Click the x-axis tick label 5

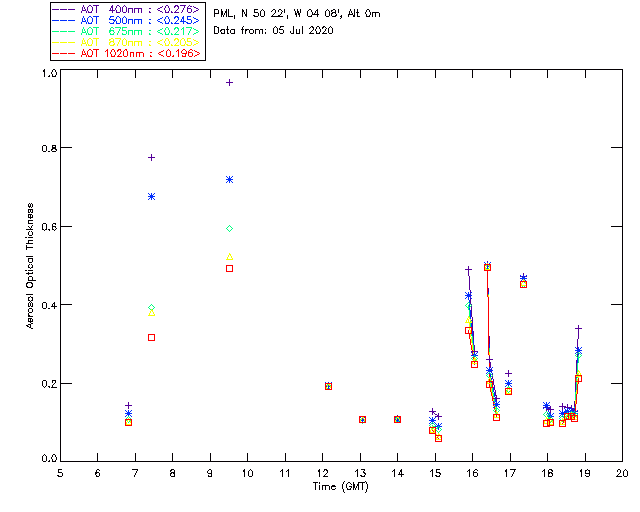pos(60,473)
